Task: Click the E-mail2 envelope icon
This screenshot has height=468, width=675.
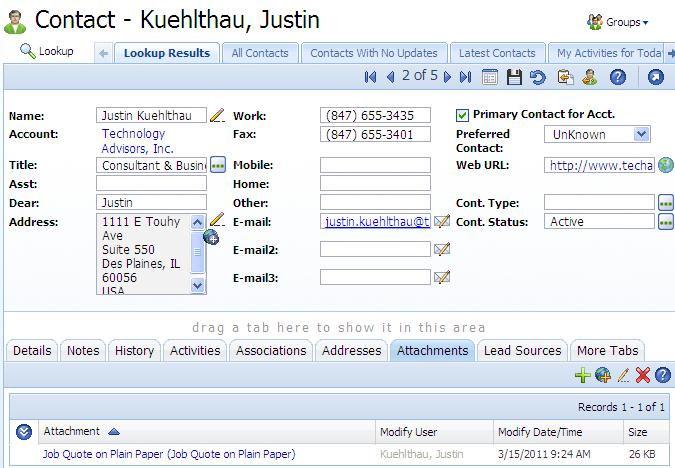Action: pyautogui.click(x=442, y=249)
